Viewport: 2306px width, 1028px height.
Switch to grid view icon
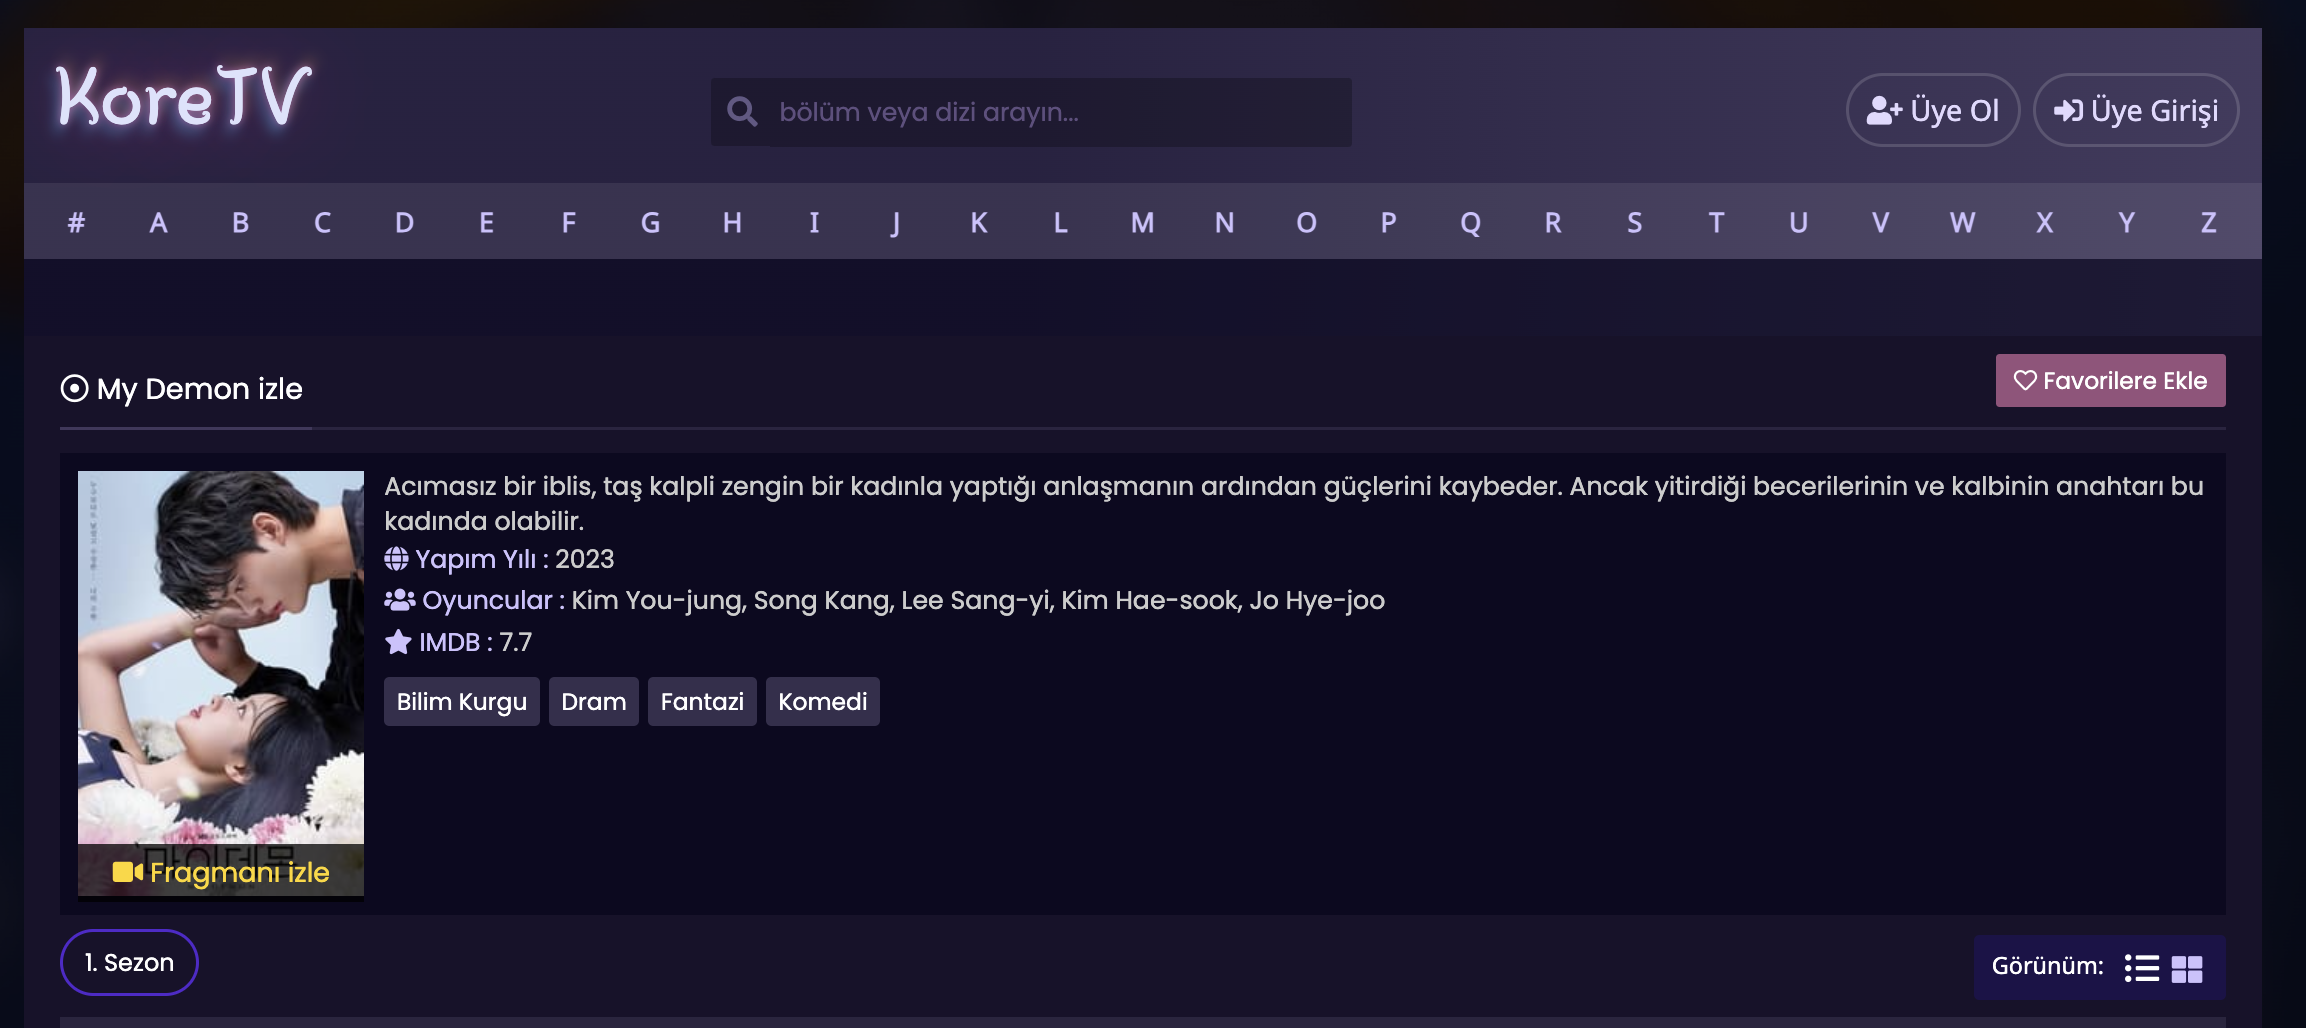(x=2187, y=968)
